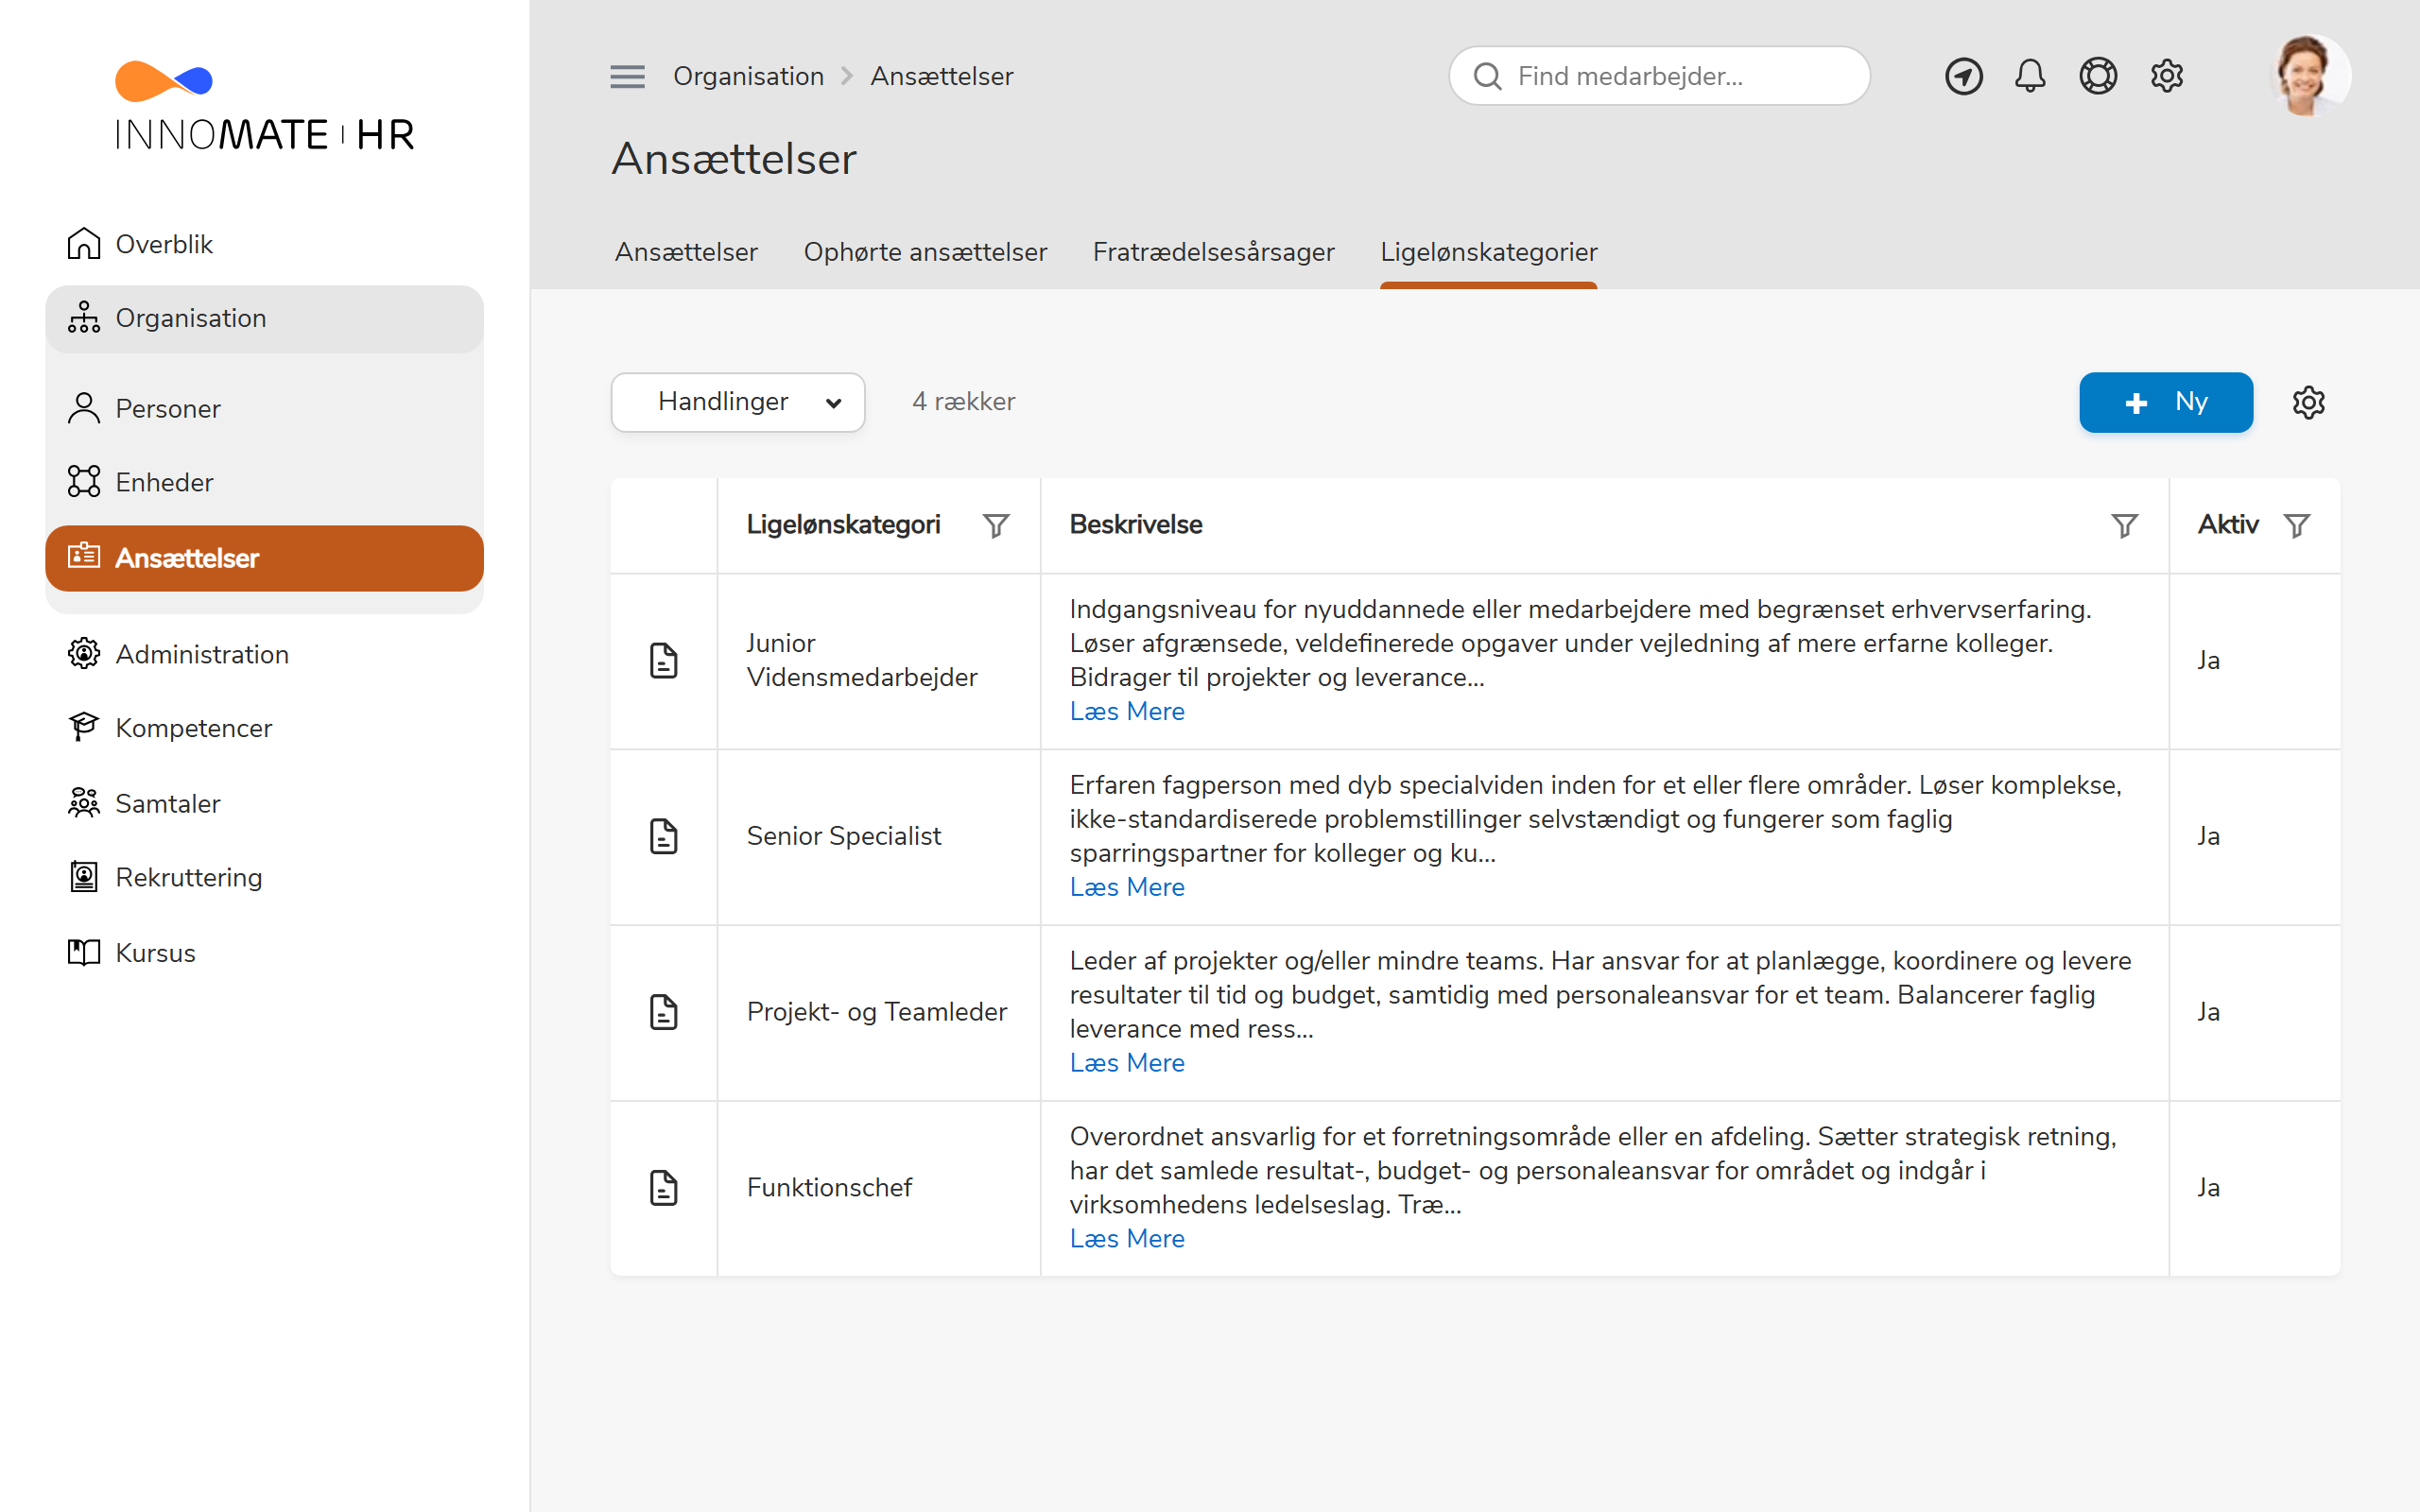
Task: Filter the Ligelønskategori column
Action: [x=996, y=525]
